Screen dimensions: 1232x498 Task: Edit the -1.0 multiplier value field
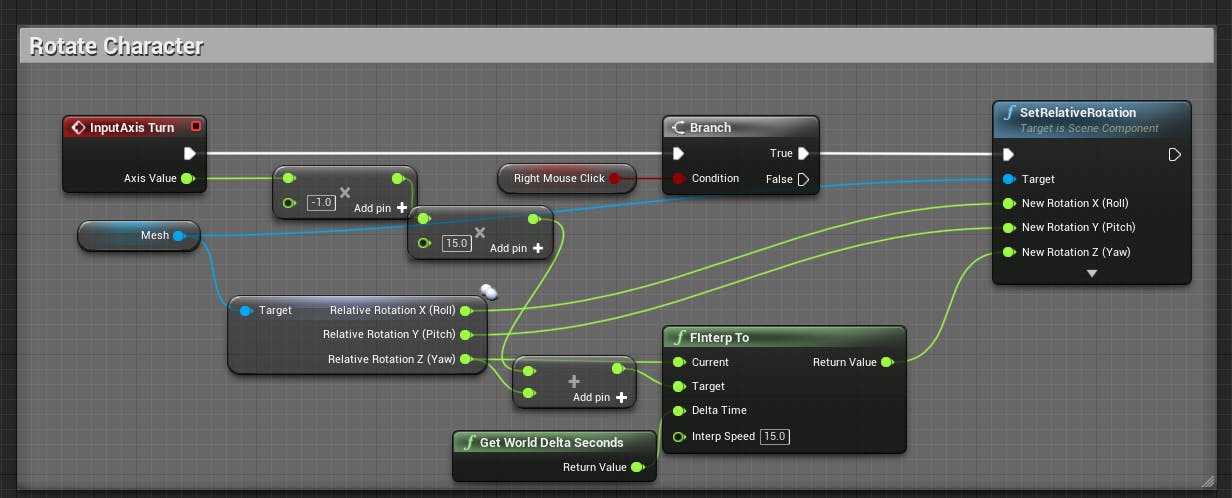321,202
